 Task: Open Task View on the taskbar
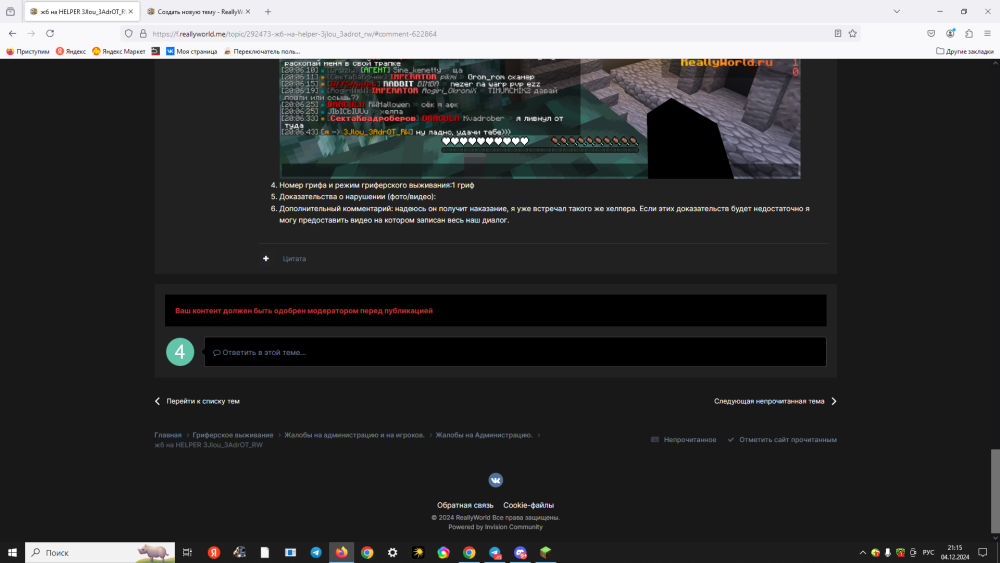pyautogui.click(x=188, y=553)
